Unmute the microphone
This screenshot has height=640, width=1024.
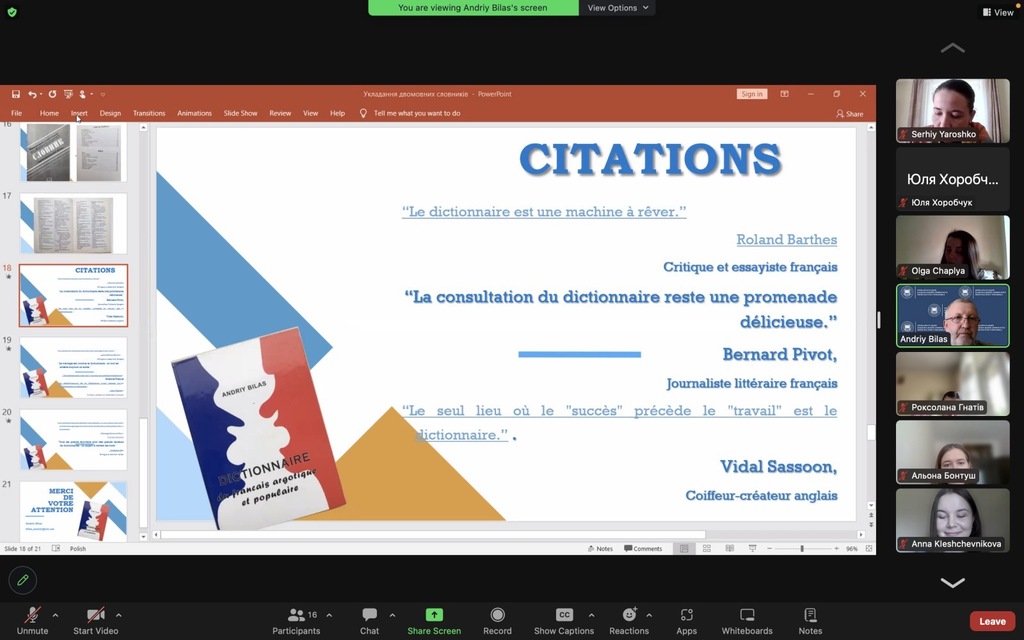pos(32,621)
